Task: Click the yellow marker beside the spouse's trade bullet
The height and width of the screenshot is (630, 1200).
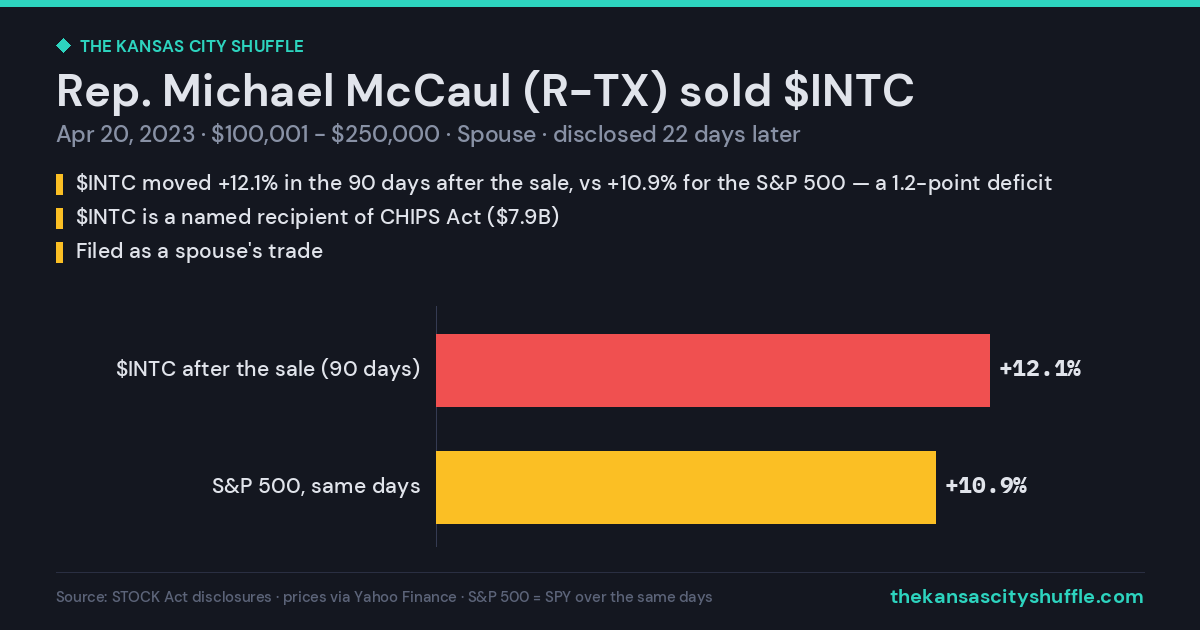Action: 59,253
